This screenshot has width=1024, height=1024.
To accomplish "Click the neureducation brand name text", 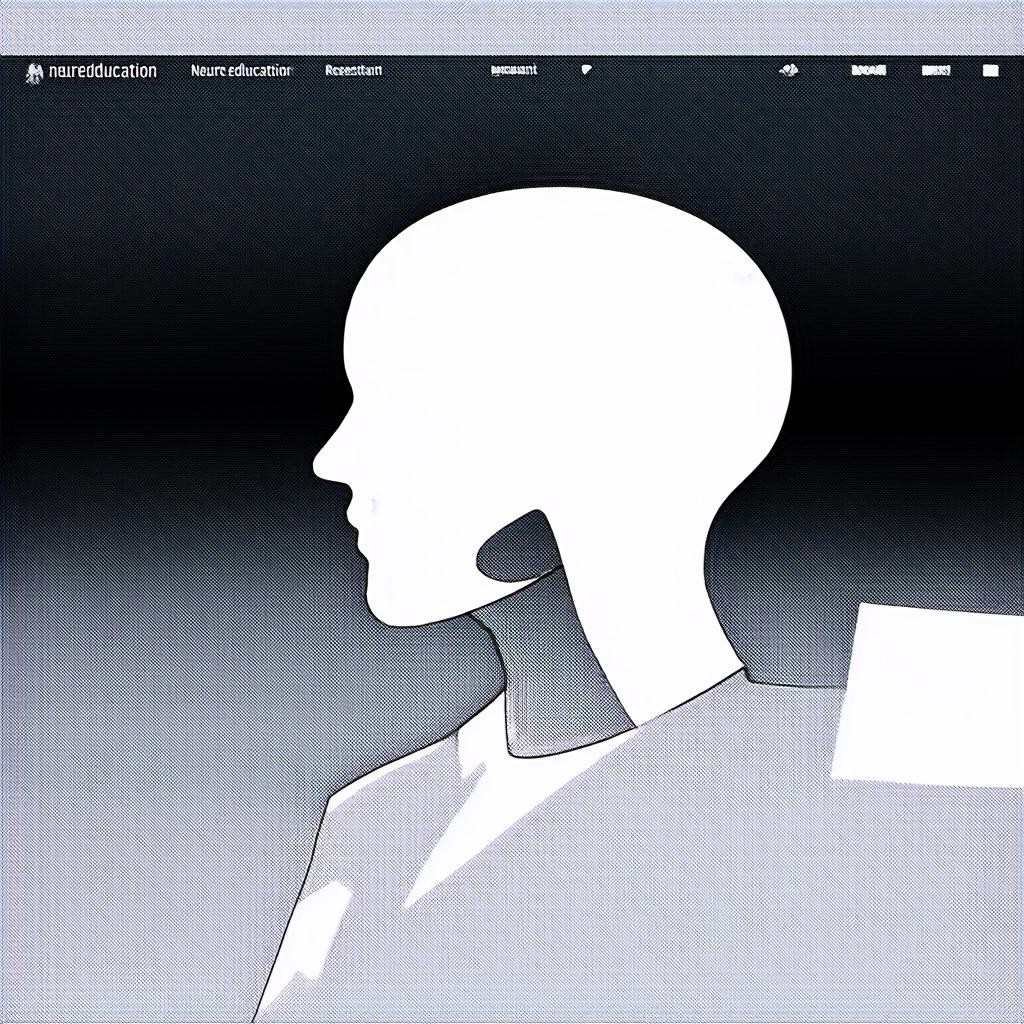I will point(102,71).
